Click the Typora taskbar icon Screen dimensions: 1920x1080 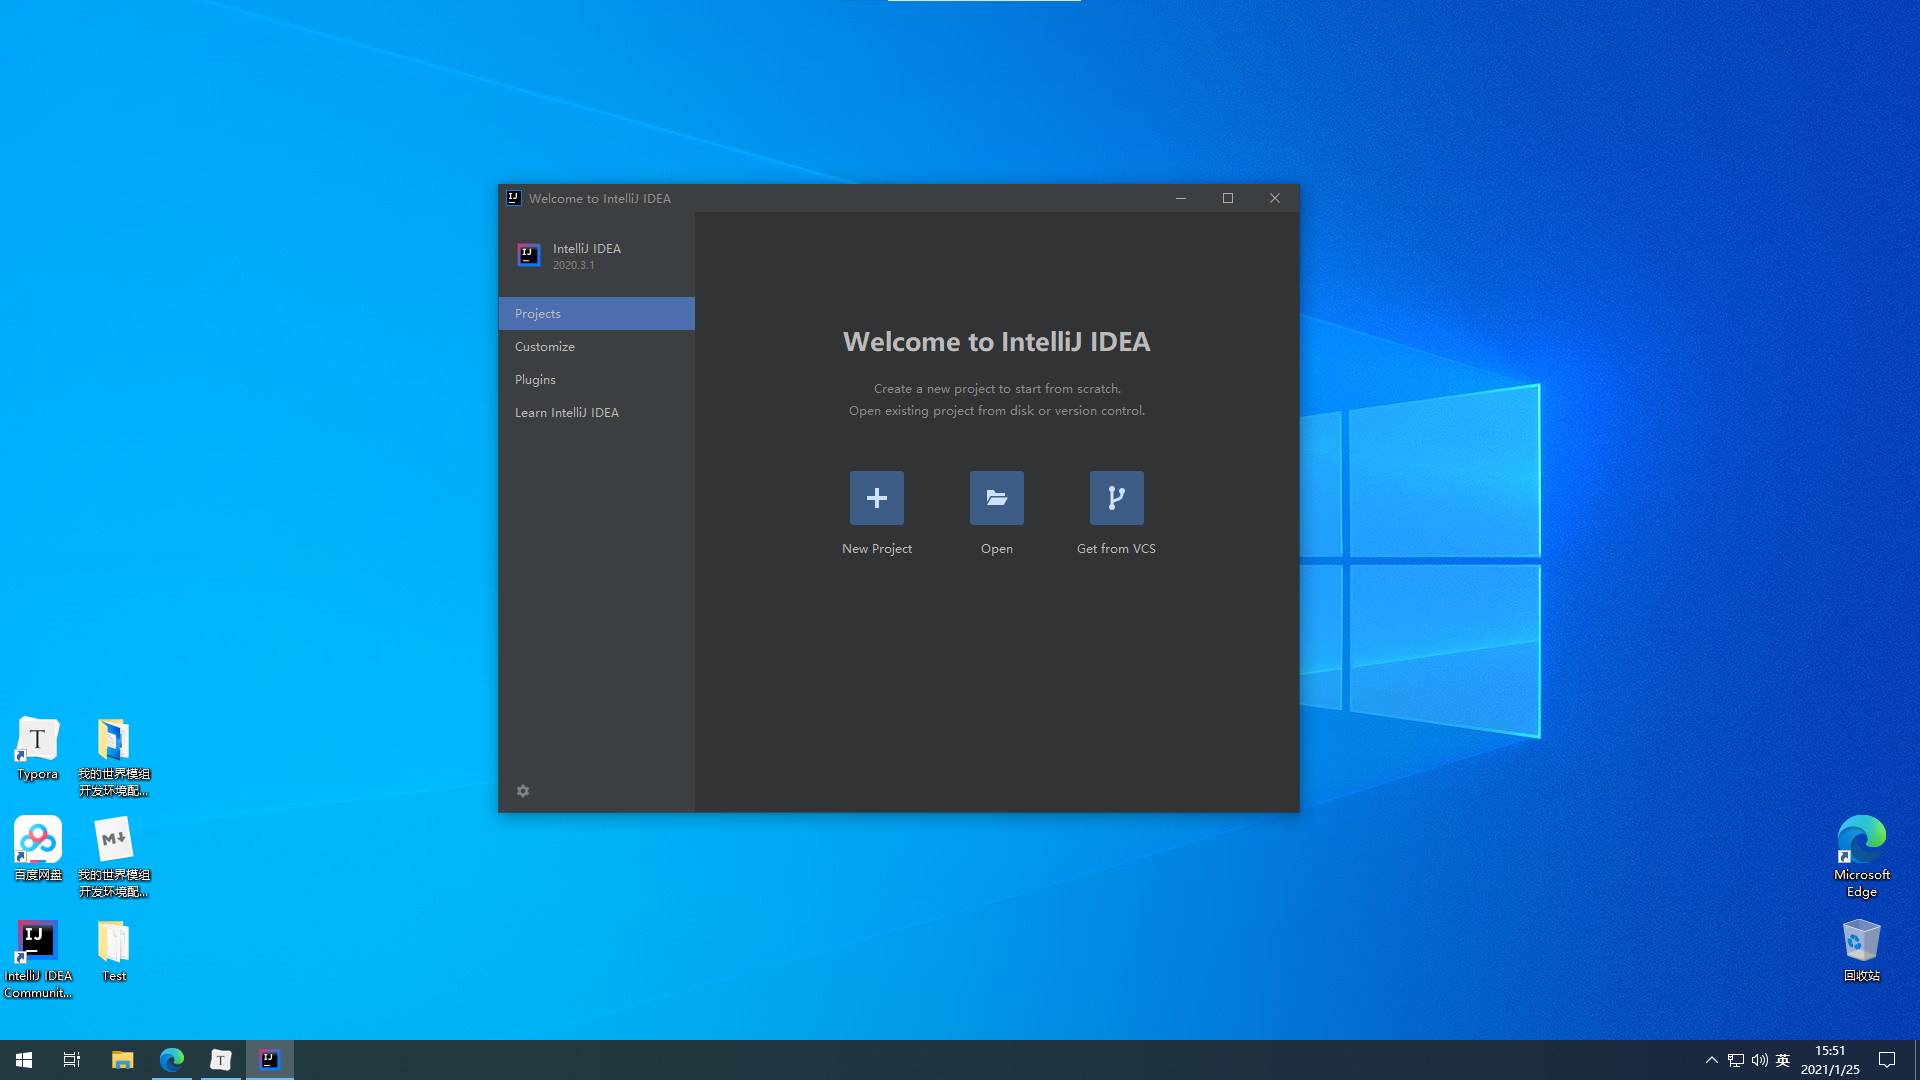coord(220,1060)
